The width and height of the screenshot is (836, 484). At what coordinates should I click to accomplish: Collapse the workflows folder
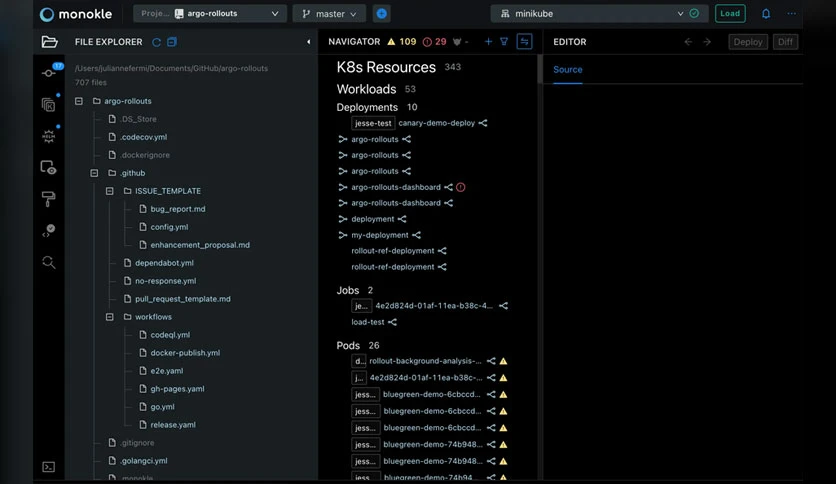(109, 317)
